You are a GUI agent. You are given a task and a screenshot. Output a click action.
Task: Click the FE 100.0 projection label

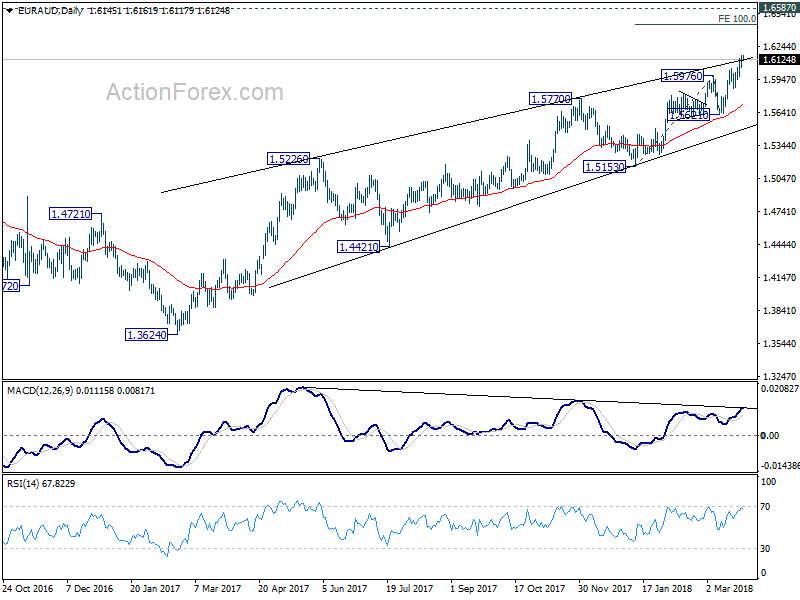coord(737,18)
